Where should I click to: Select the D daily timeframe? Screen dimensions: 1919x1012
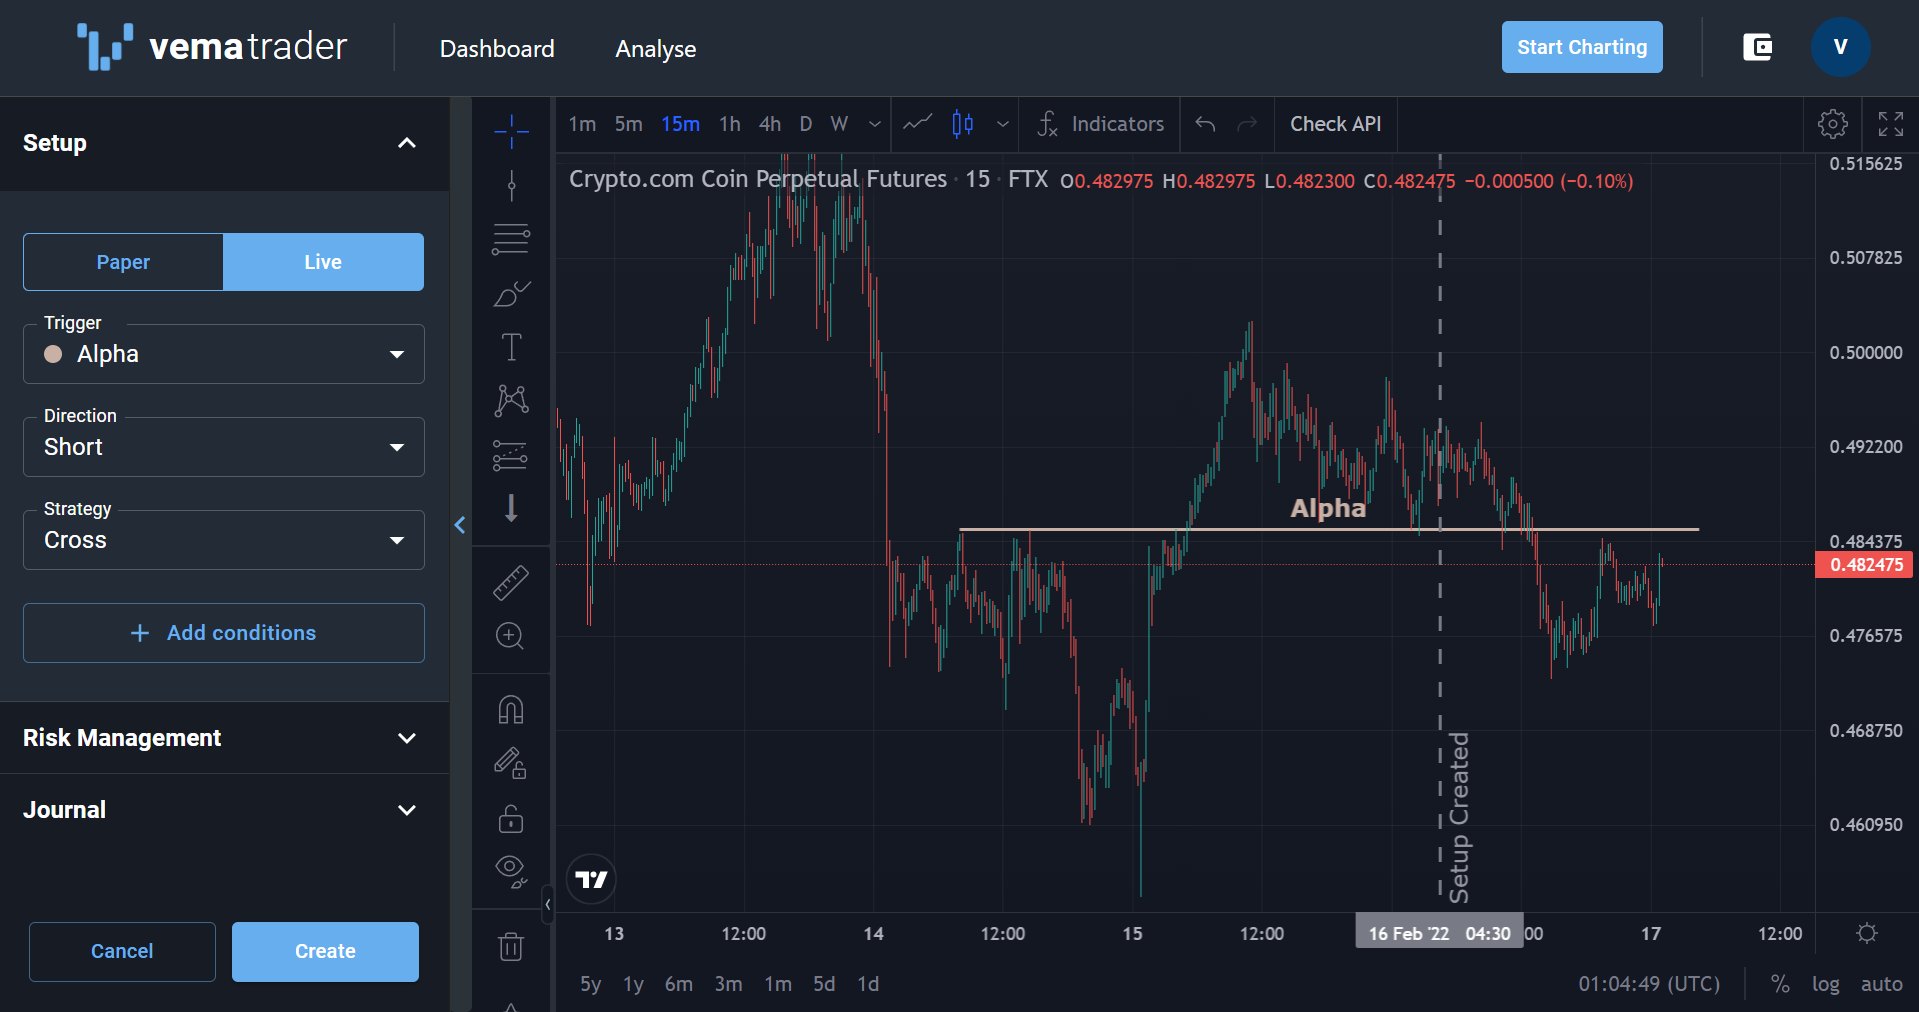(806, 124)
